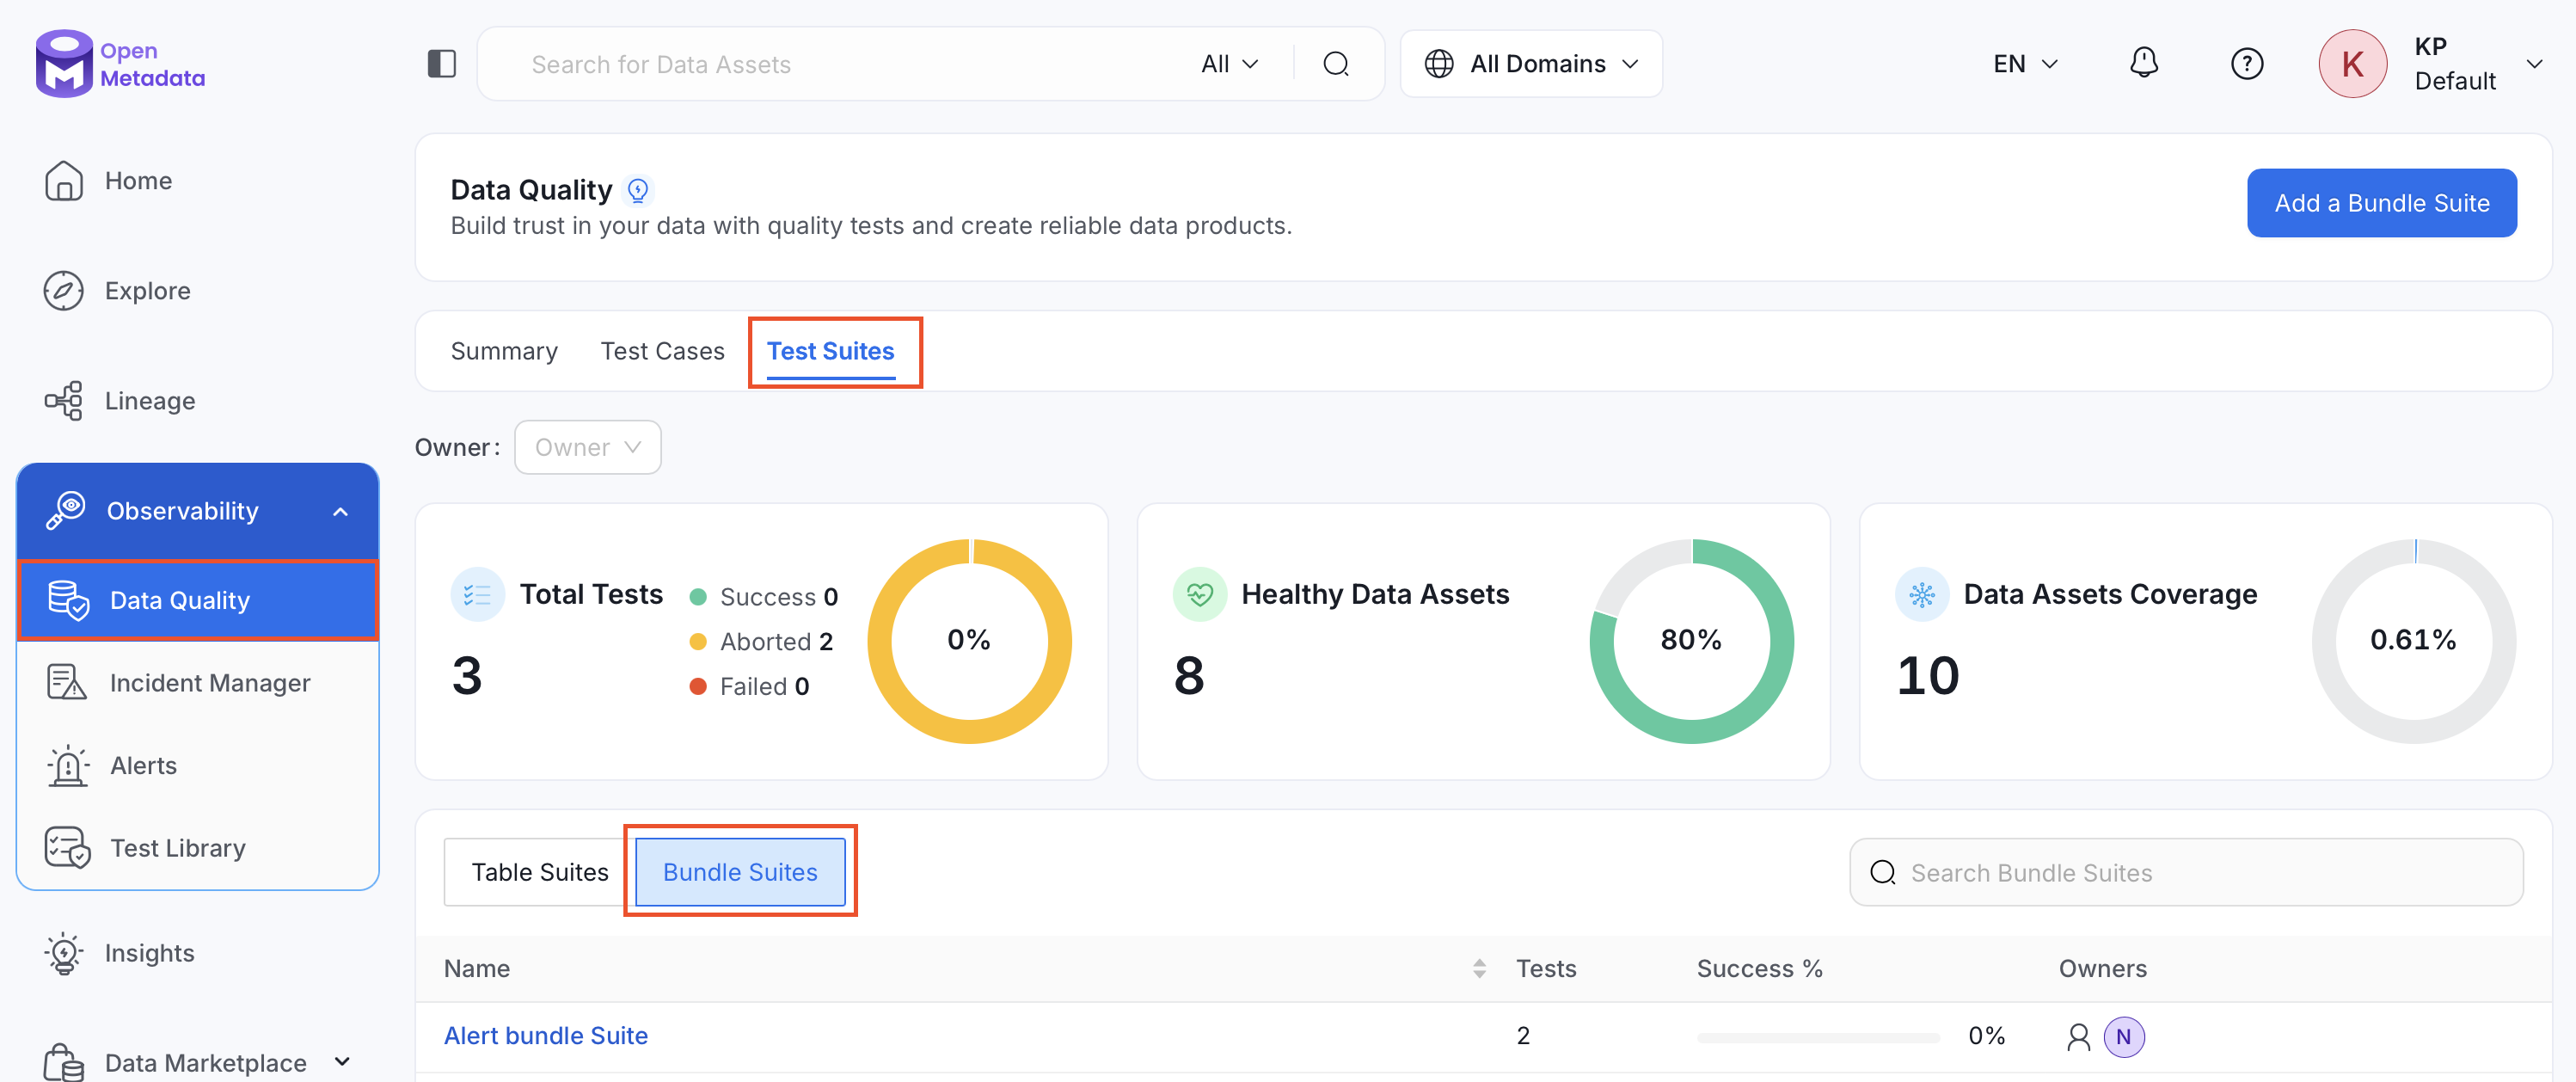Sort the table by Name column

coord(1479,968)
